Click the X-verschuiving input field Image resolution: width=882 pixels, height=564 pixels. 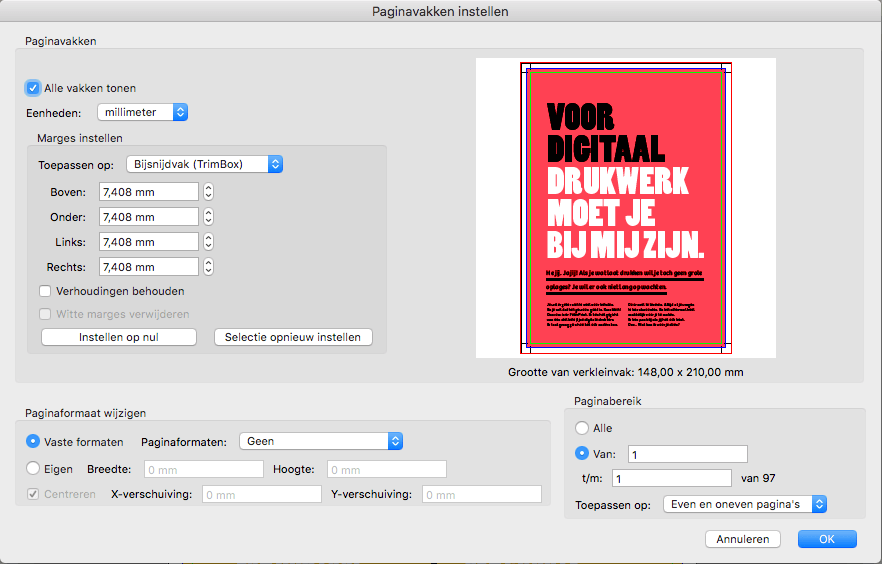pos(262,494)
